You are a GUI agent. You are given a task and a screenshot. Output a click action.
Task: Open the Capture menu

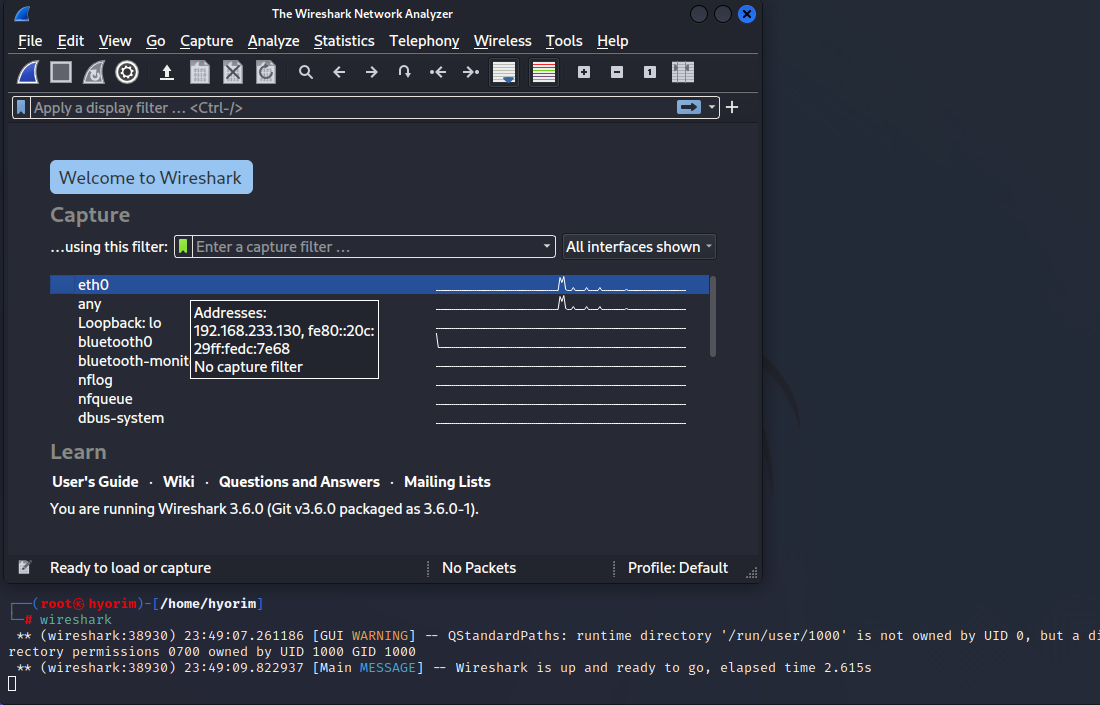pyautogui.click(x=206, y=41)
